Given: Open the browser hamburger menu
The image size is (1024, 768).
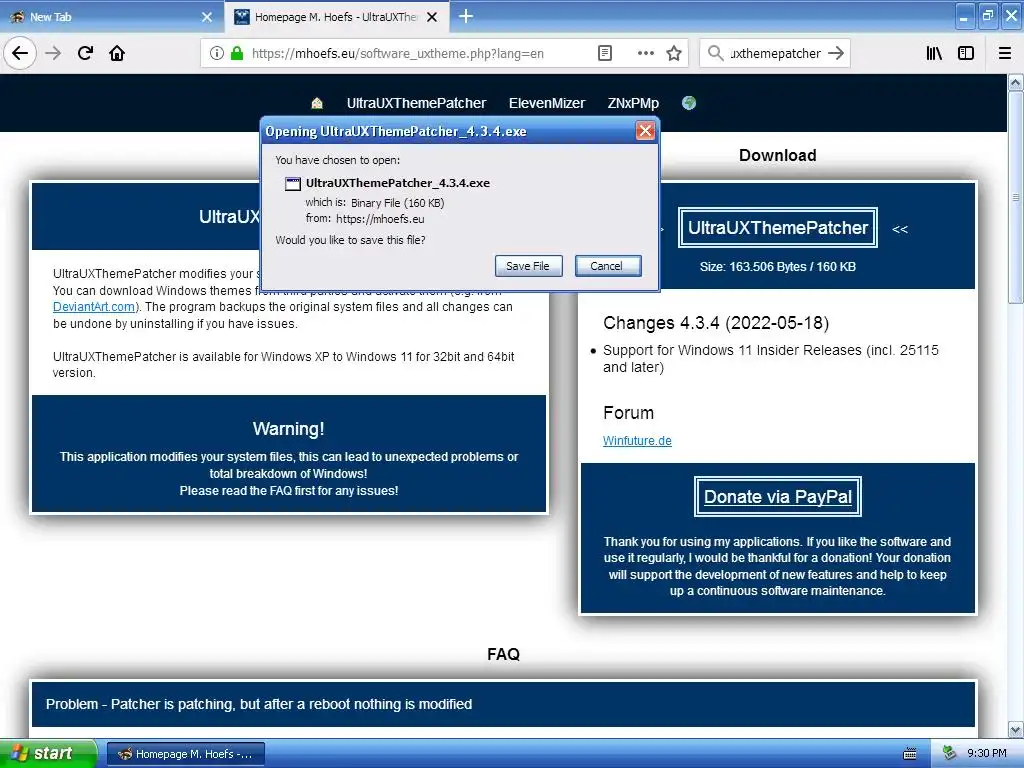Looking at the screenshot, I should pyautogui.click(x=1005, y=53).
